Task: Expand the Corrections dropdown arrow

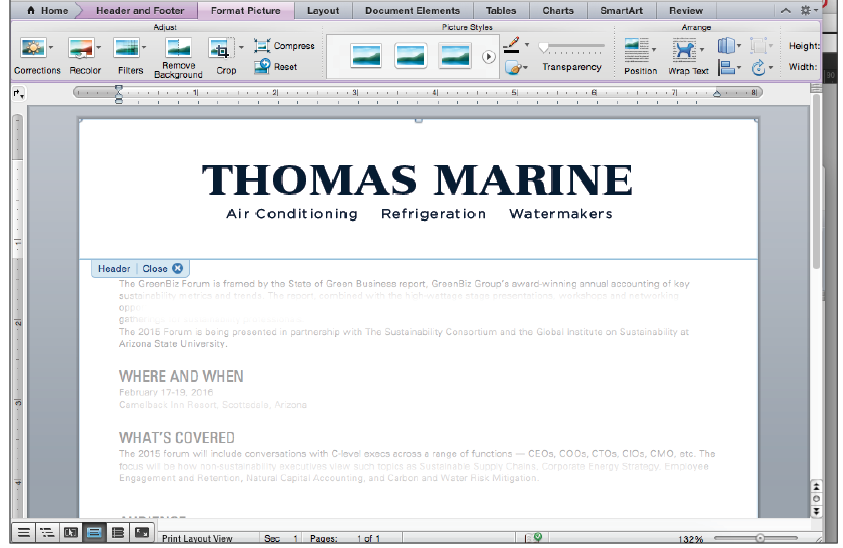Action: [x=51, y=48]
